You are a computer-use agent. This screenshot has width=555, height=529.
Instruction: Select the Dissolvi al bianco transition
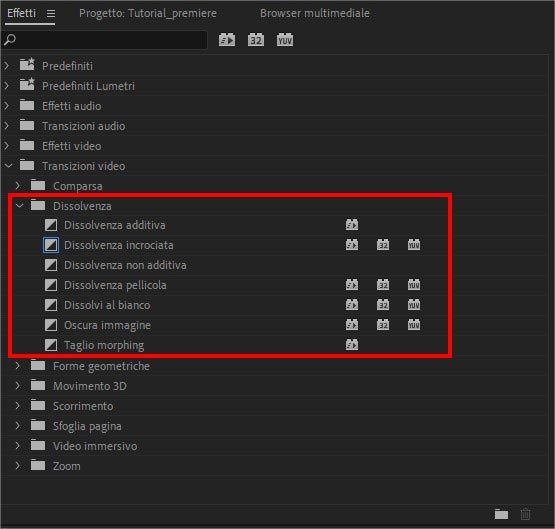click(107, 305)
